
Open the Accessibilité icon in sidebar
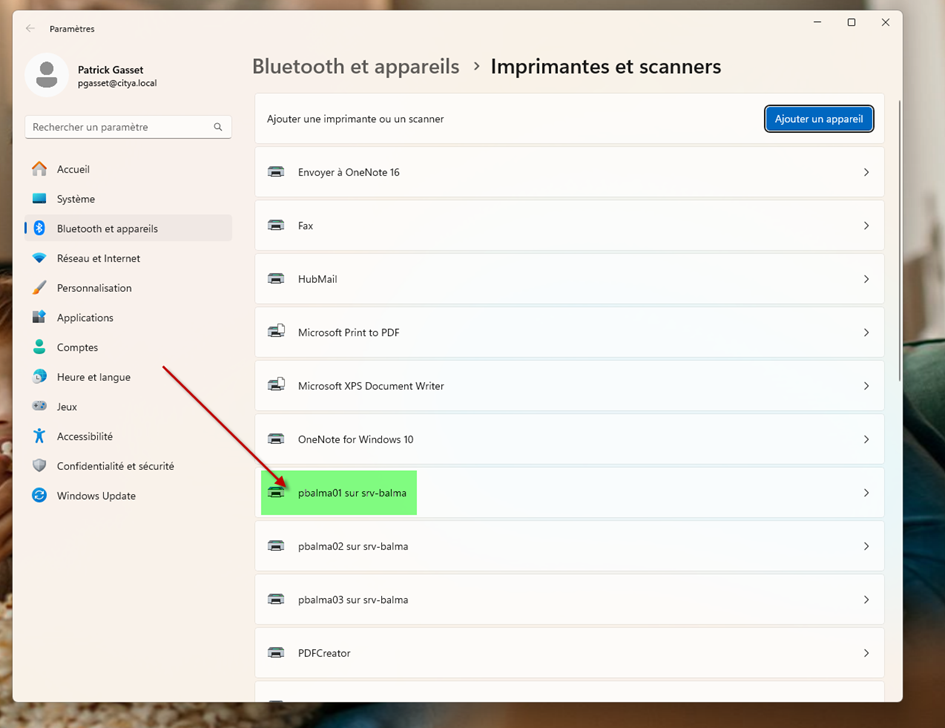tap(39, 436)
